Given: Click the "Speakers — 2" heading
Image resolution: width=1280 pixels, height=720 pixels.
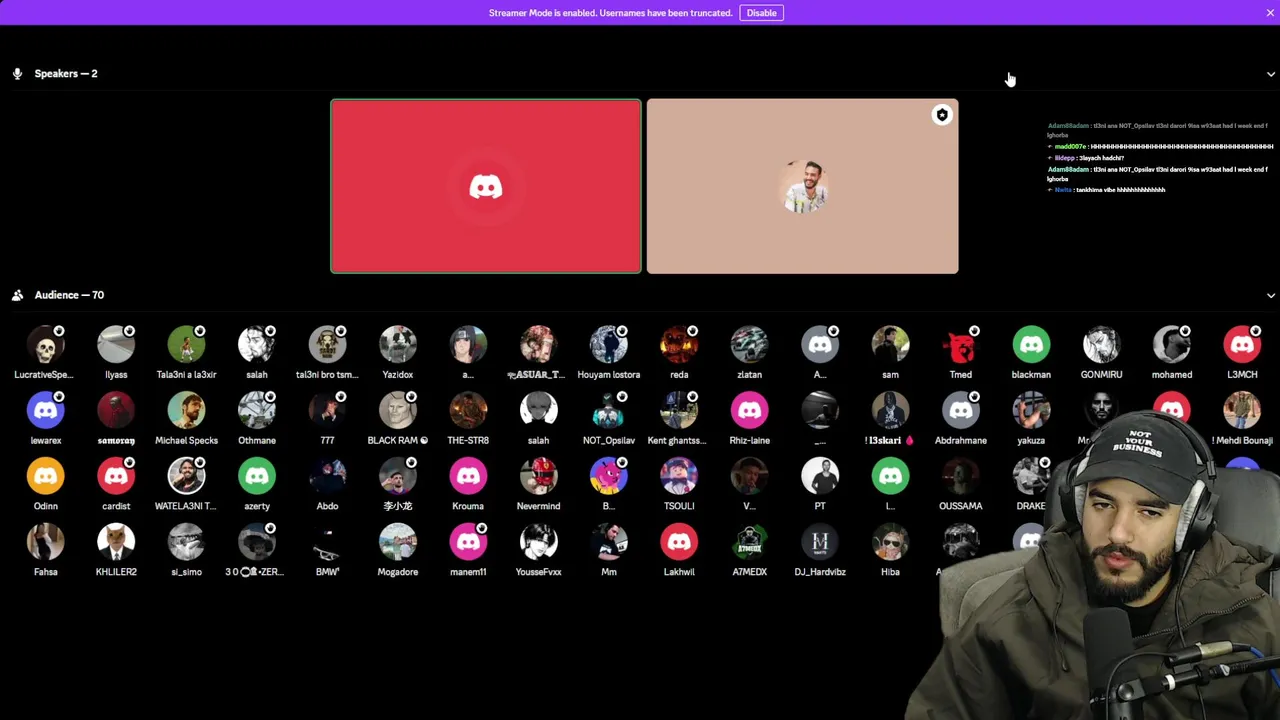Looking at the screenshot, I should pyautogui.click(x=66, y=74).
